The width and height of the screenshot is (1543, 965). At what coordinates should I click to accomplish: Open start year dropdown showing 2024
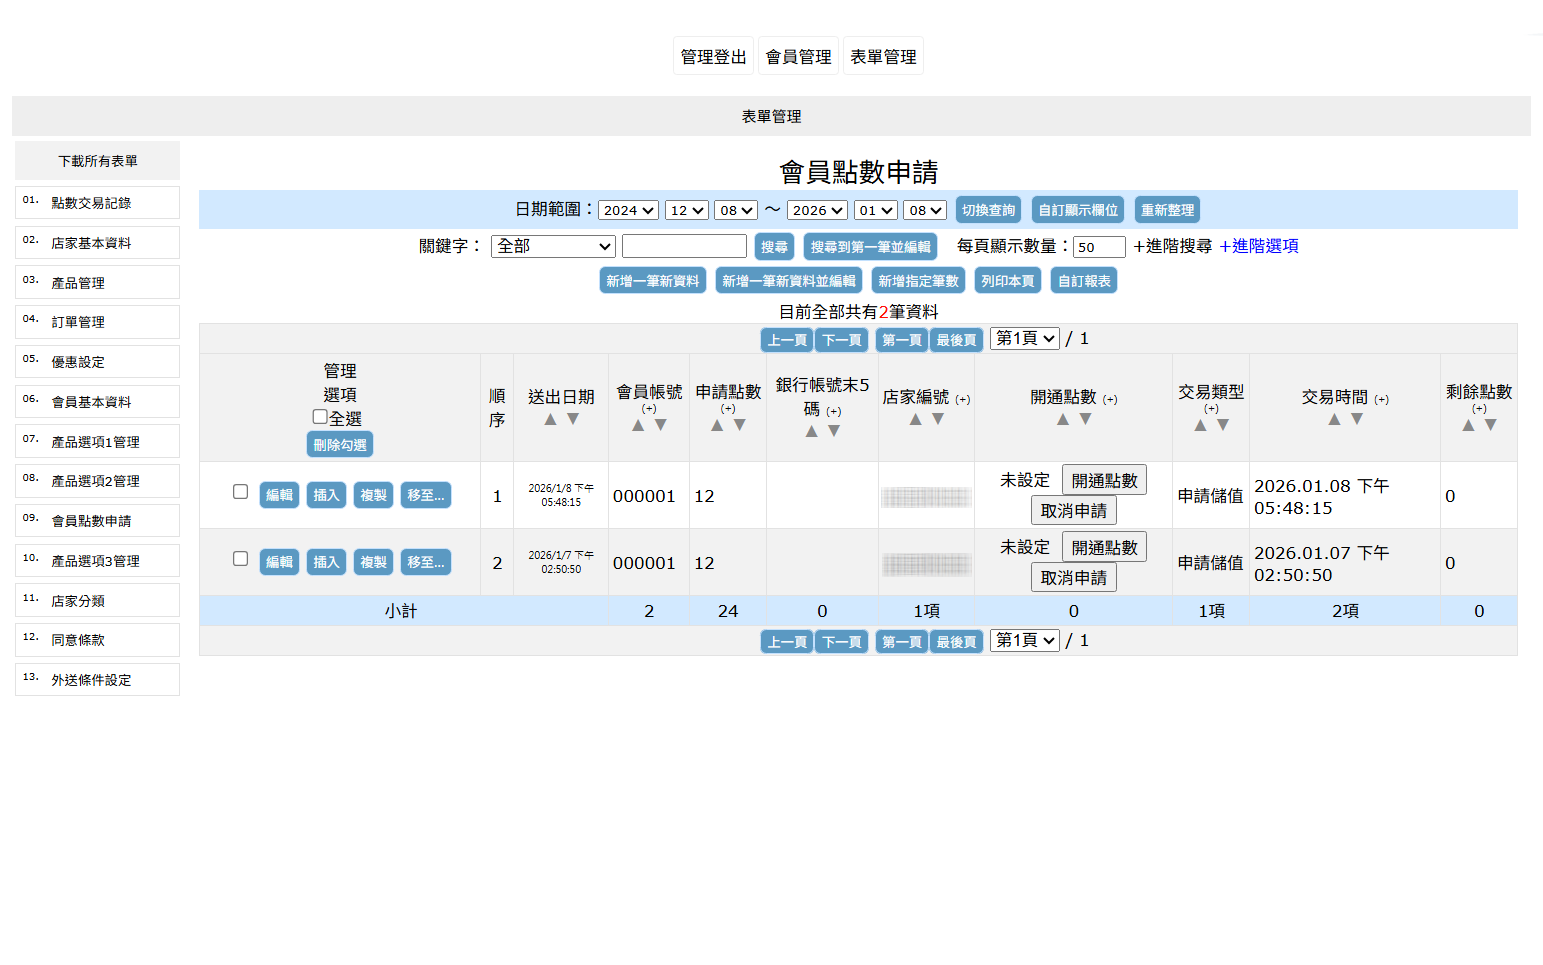tap(628, 210)
